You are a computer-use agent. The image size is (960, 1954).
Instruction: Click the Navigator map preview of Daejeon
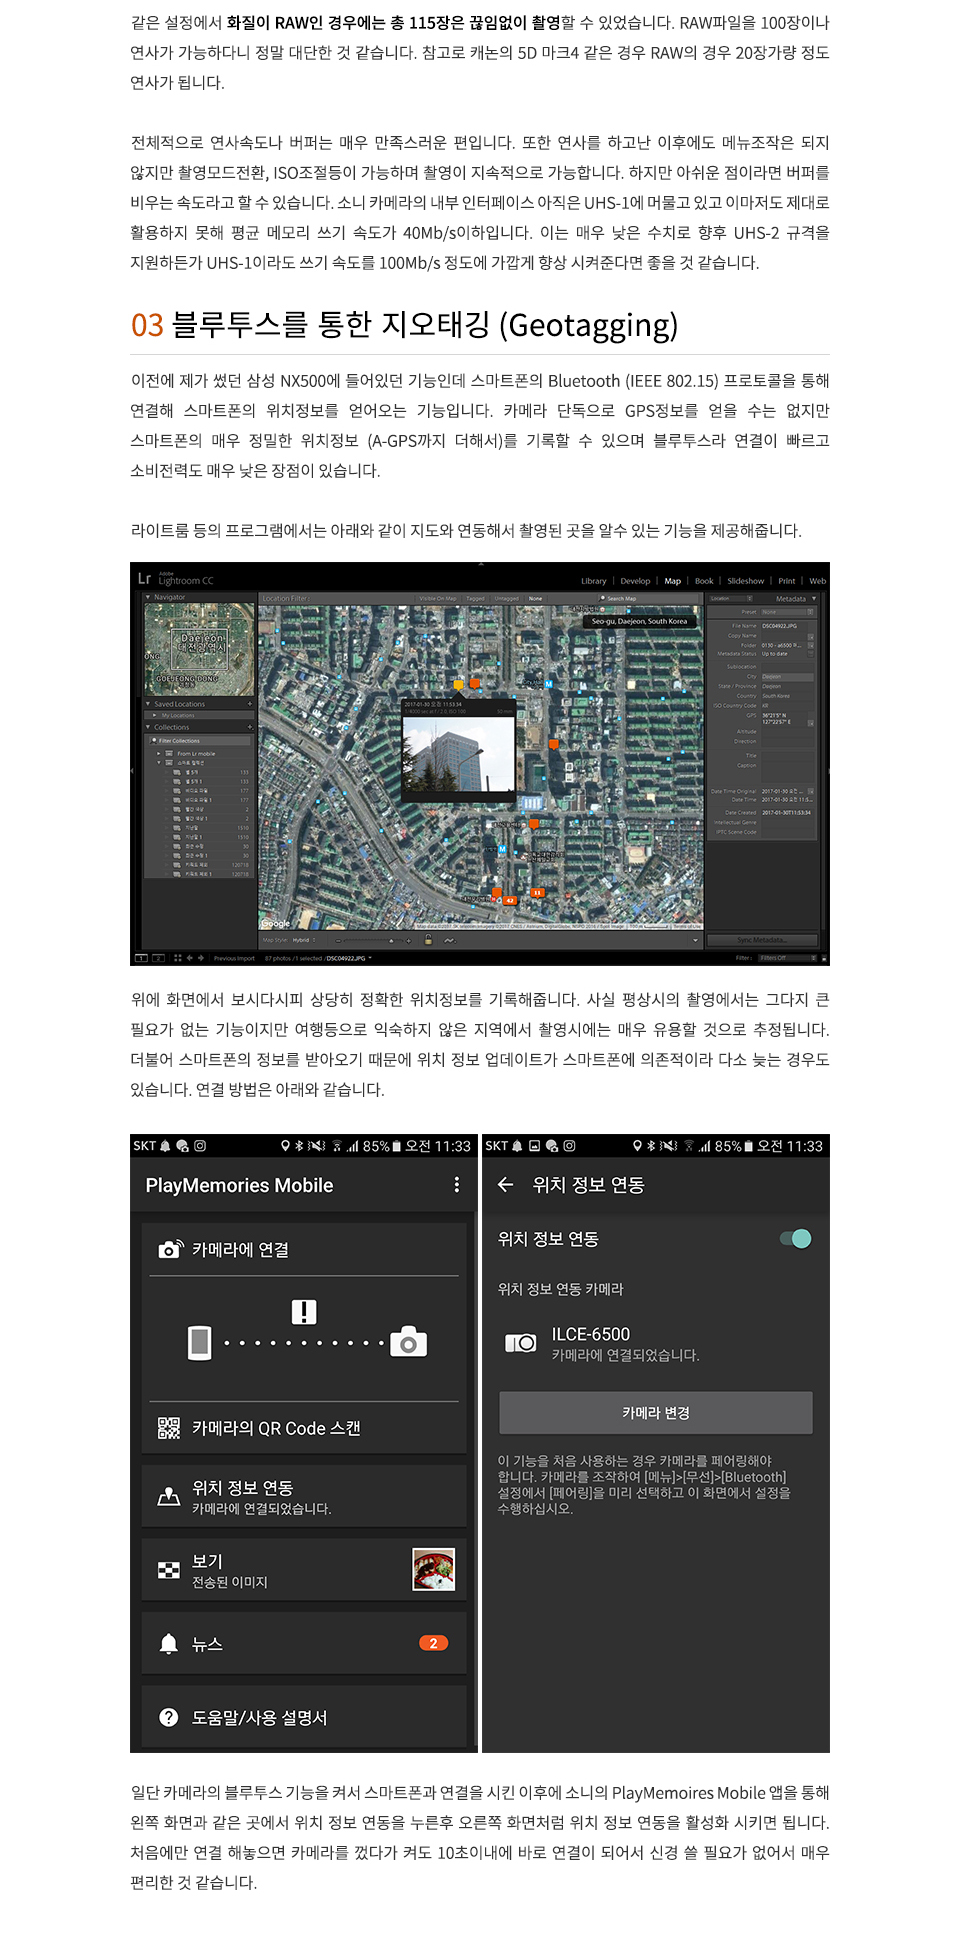tap(199, 650)
